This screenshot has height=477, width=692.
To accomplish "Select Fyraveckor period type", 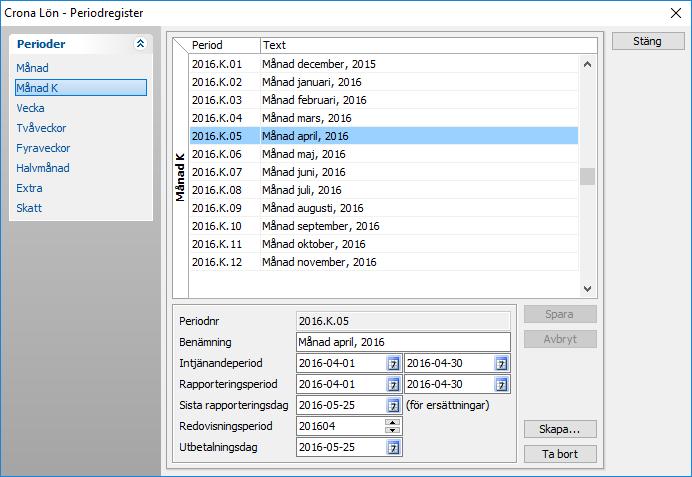I will tap(43, 148).
